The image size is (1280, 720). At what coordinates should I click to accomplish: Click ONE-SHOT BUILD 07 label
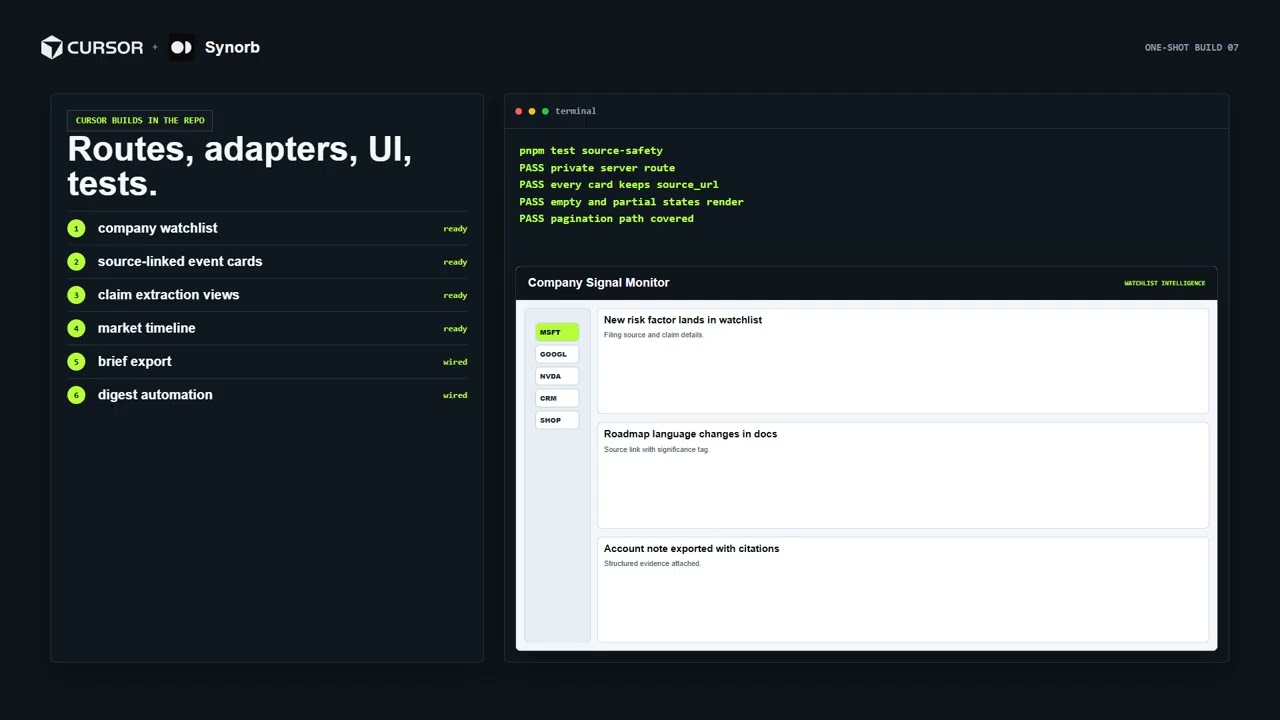pos(1192,48)
